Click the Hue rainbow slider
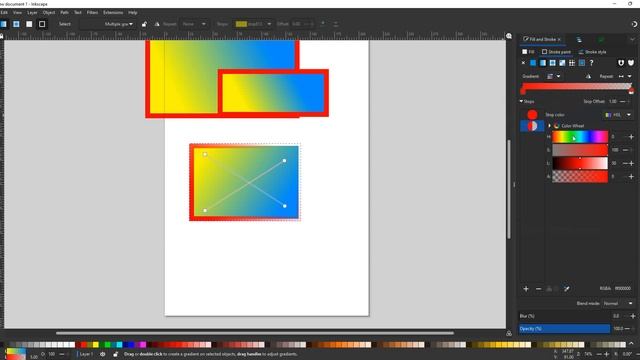 580,137
